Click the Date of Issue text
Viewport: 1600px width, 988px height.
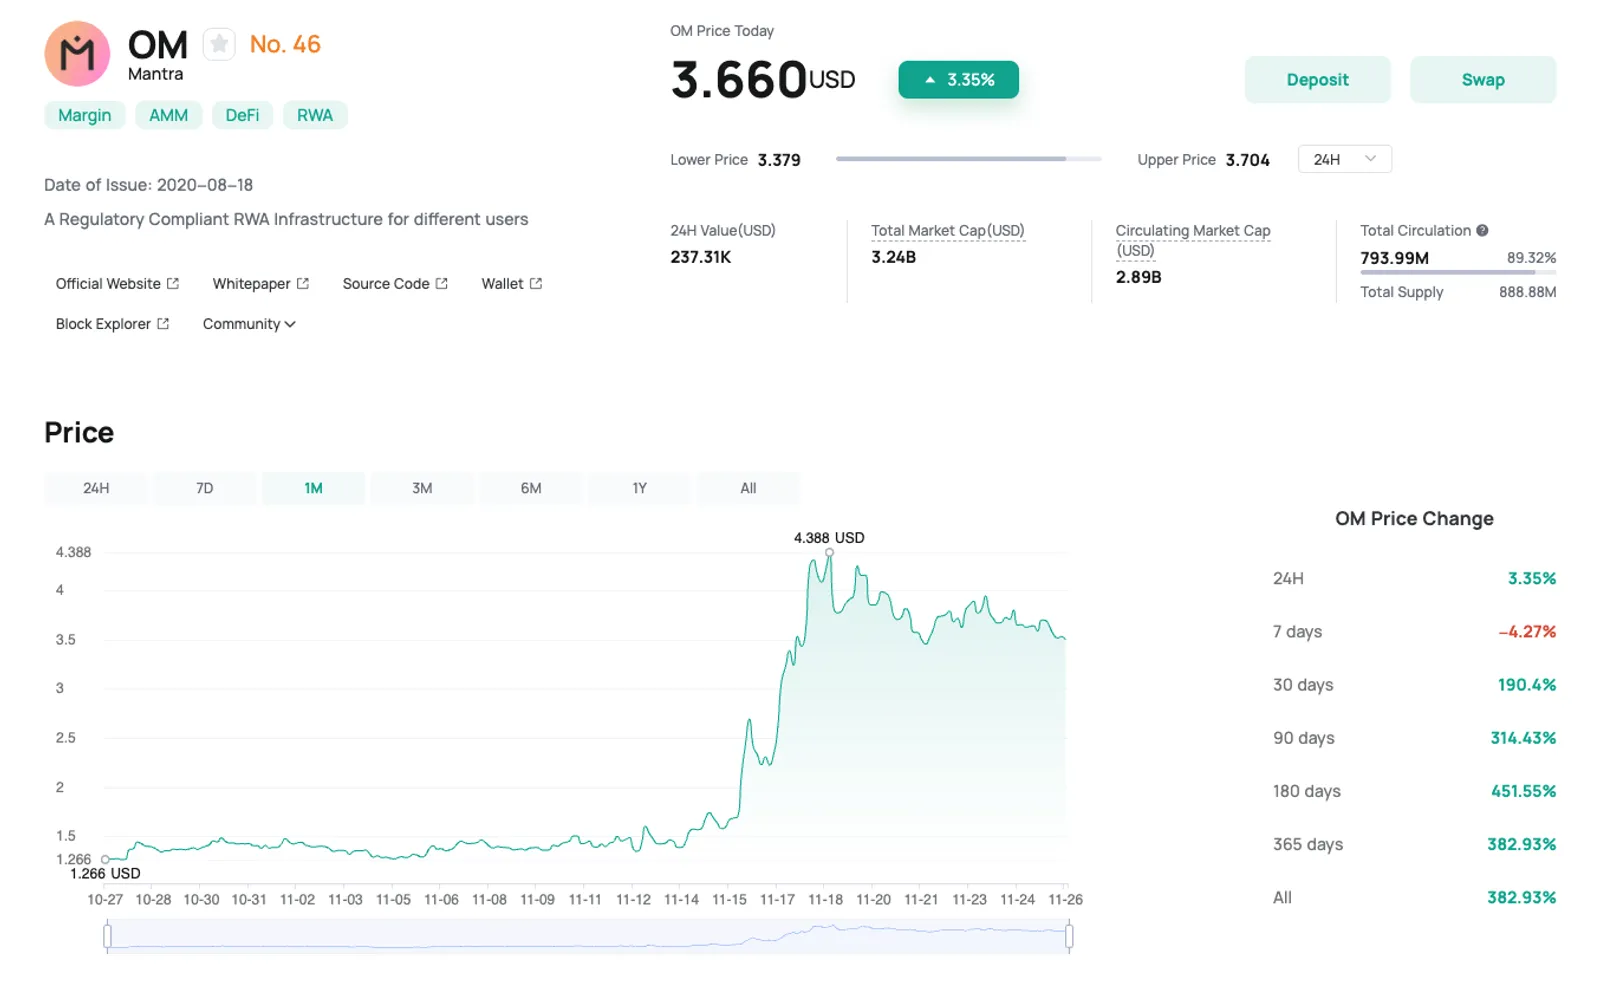click(x=148, y=185)
